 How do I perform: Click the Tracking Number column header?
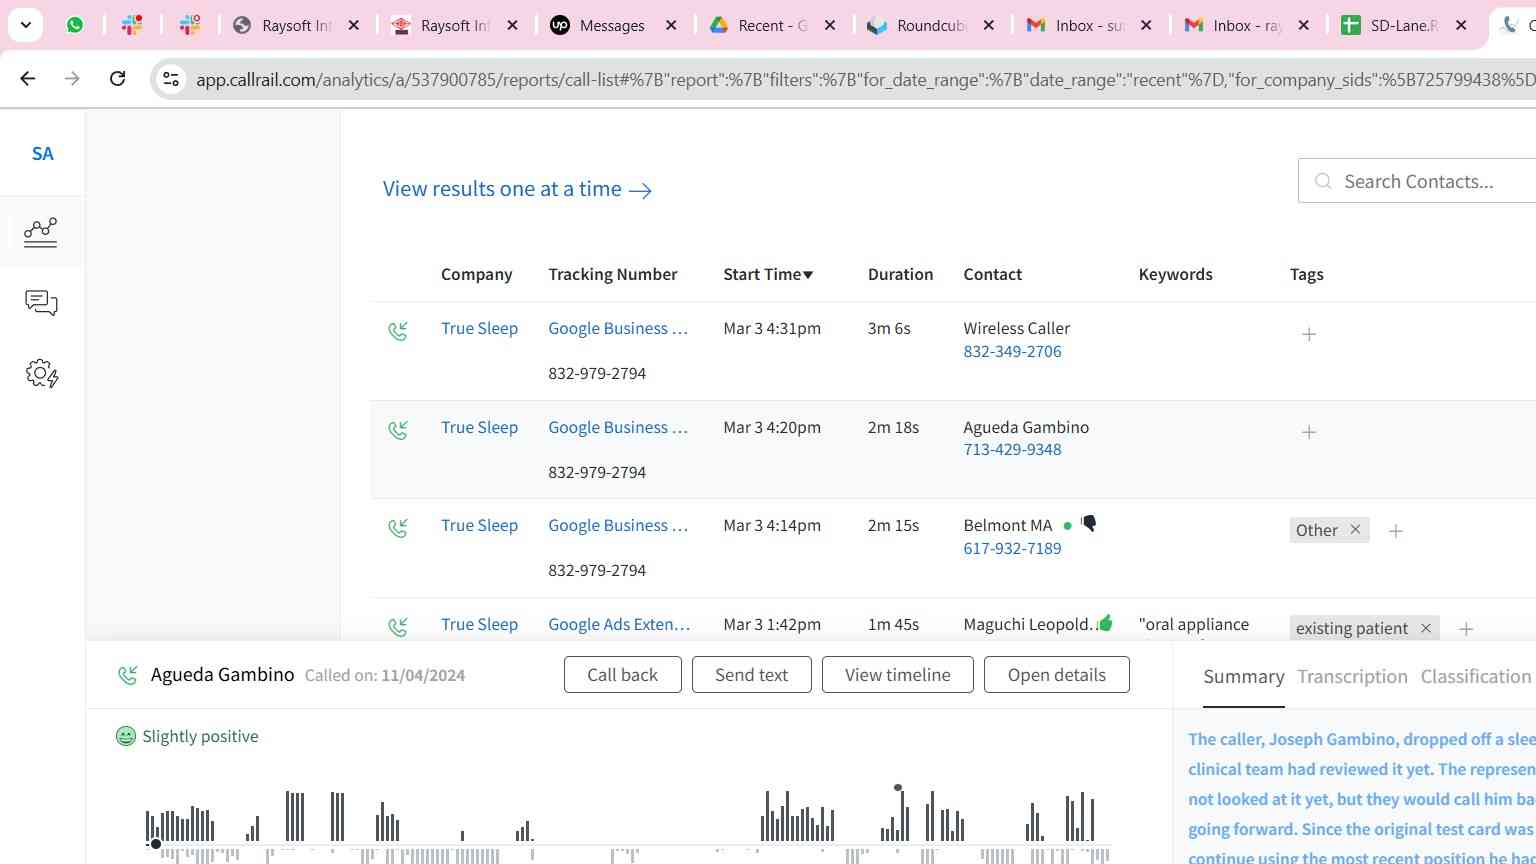[x=612, y=274]
